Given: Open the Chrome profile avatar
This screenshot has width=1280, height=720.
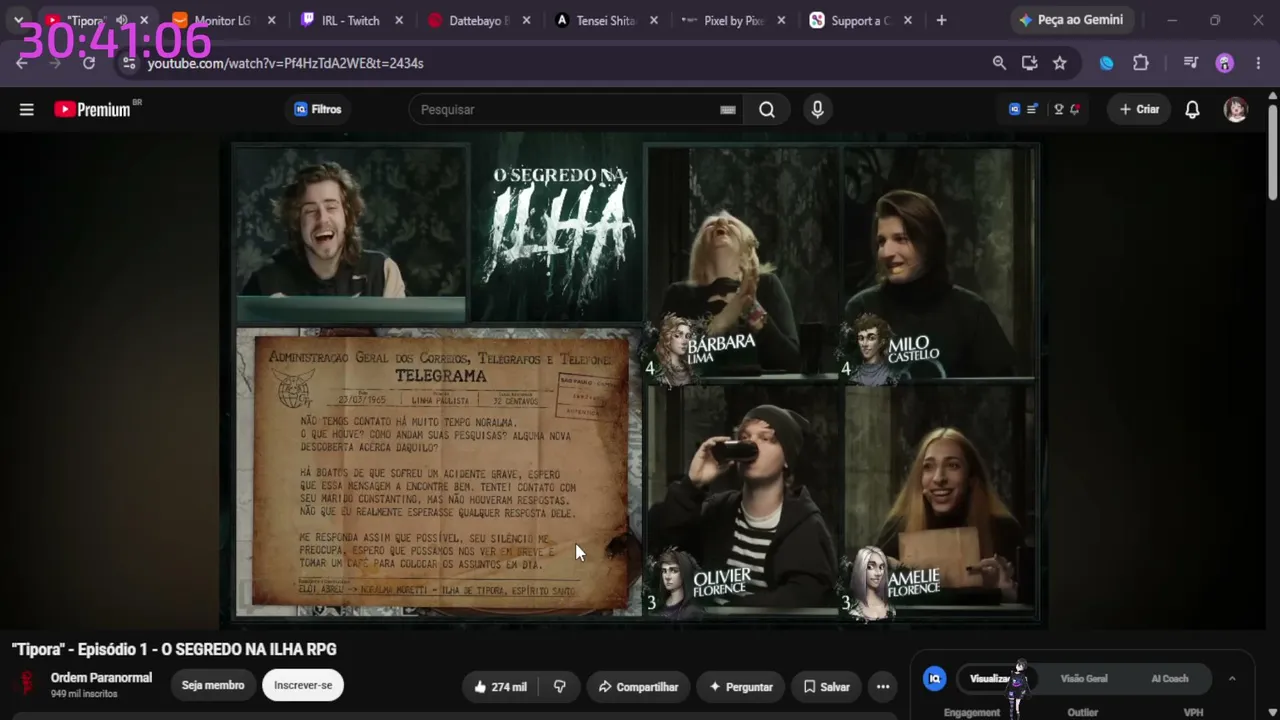Looking at the screenshot, I should (x=1225, y=63).
